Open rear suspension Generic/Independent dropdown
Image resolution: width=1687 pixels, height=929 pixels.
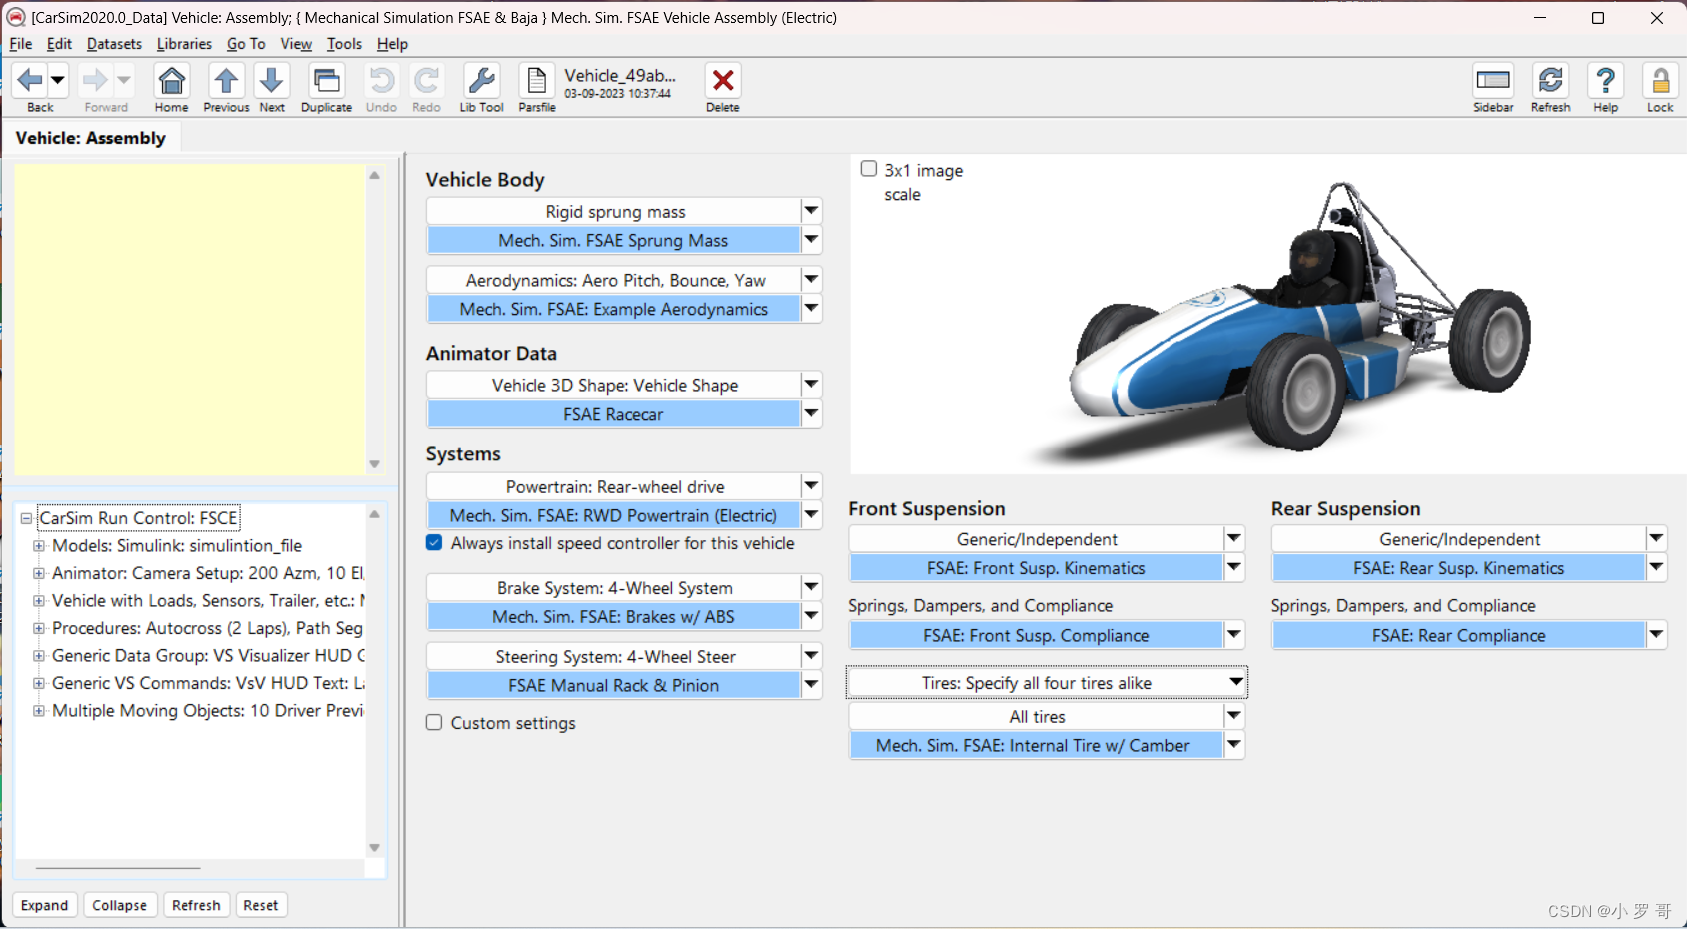point(1657,538)
